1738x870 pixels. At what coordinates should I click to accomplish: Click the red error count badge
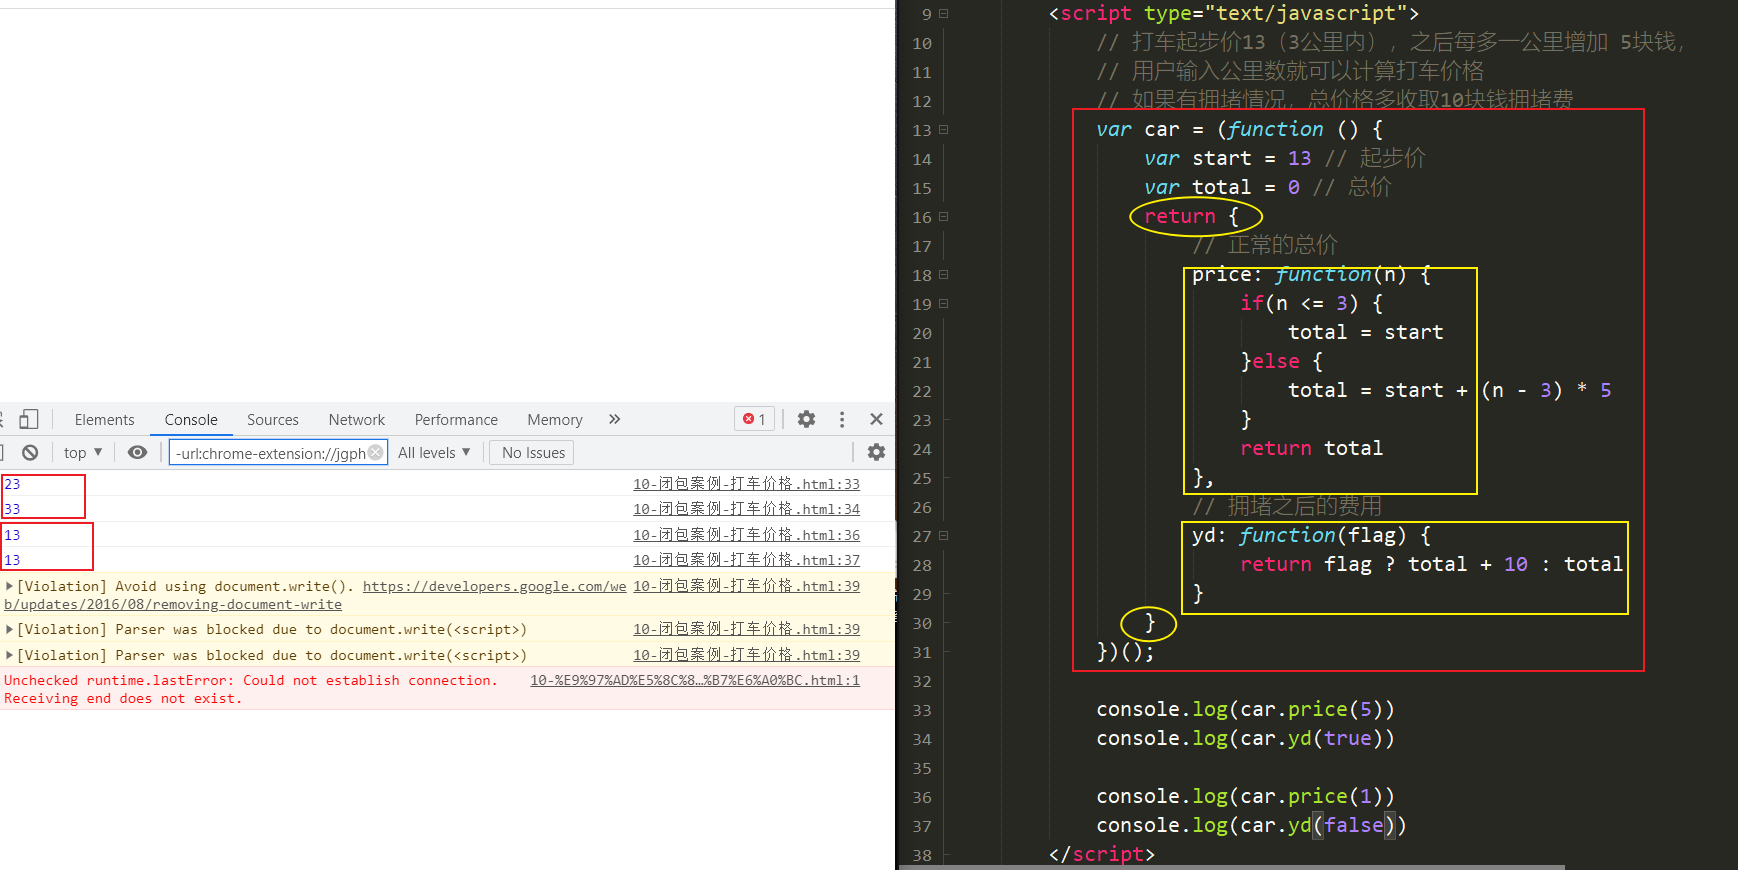pyautogui.click(x=754, y=419)
